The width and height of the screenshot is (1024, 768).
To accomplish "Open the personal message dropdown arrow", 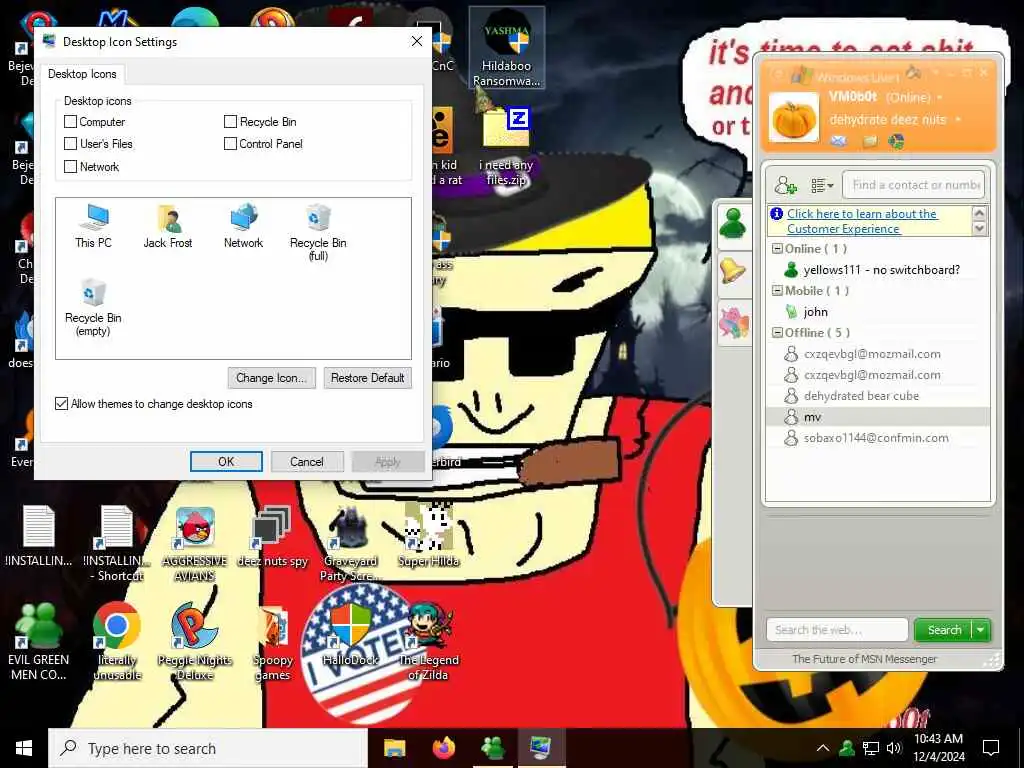I will click(957, 120).
